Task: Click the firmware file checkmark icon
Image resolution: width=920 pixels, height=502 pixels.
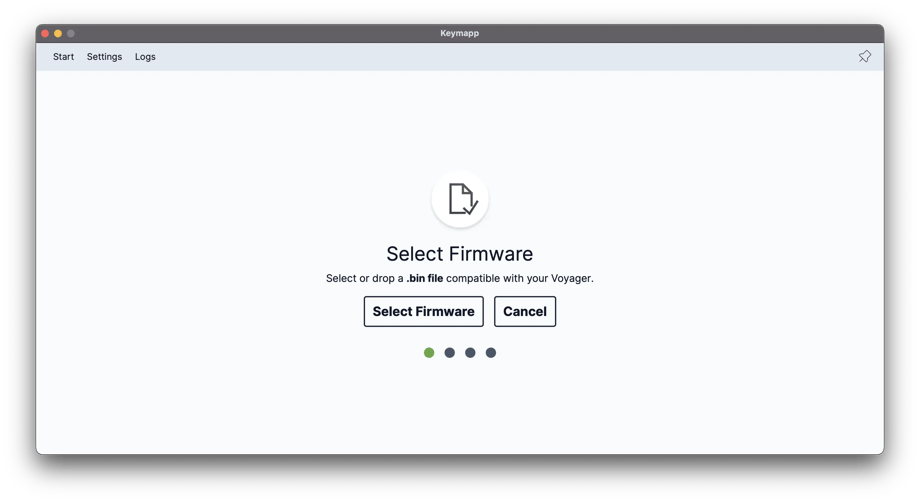Action: click(x=460, y=199)
